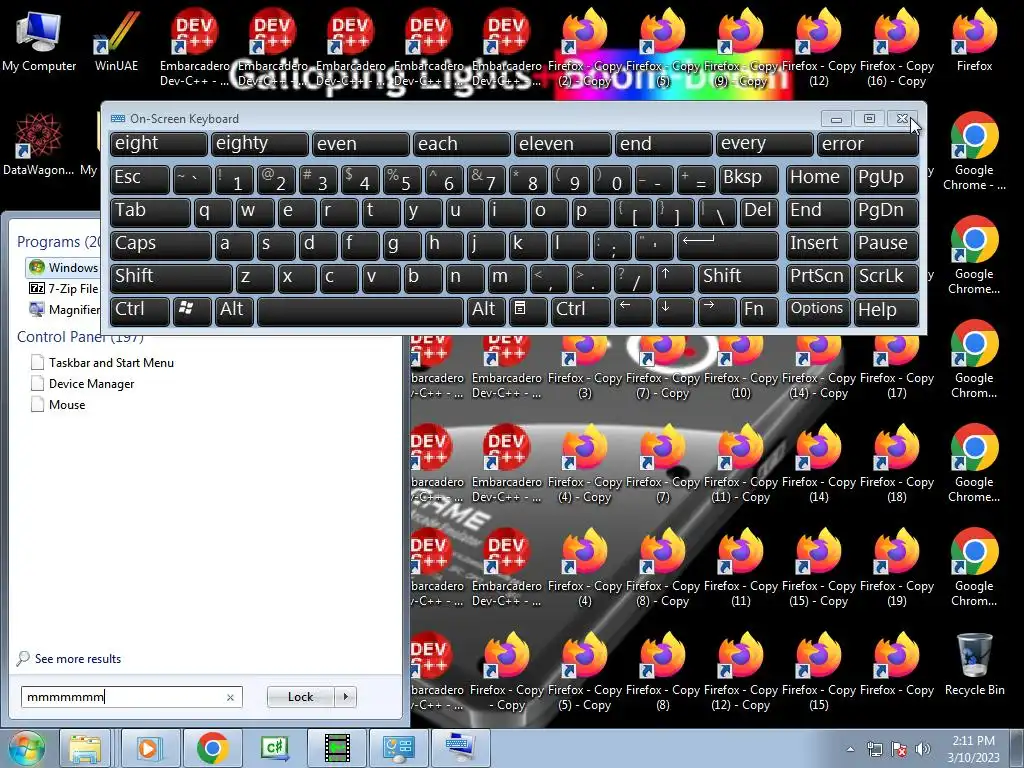Open Firefox - Copy (12) desktop shortcut
1024x768 pixels.
tap(818, 48)
